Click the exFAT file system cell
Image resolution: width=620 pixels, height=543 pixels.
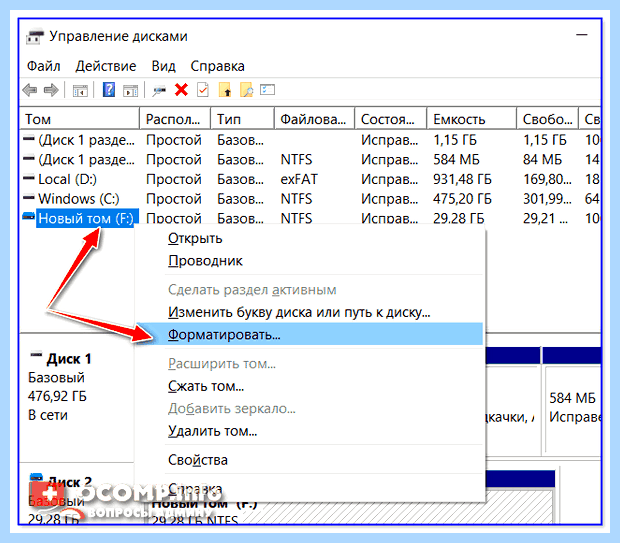click(x=299, y=179)
